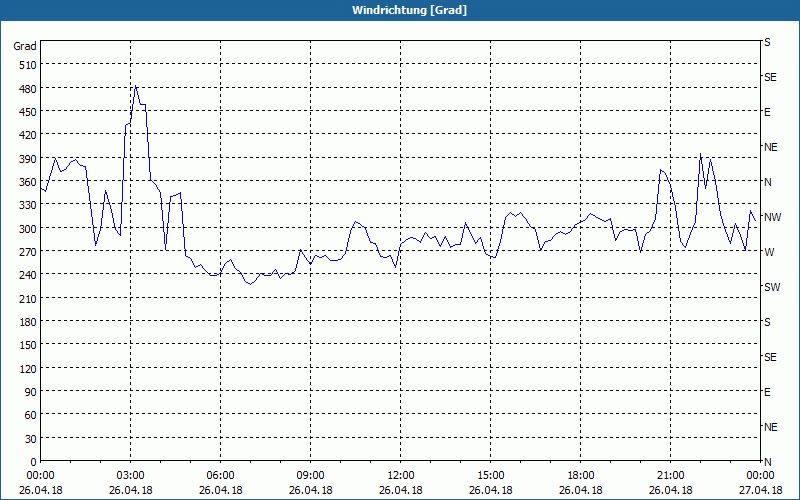Click the y-axis value 180
The height and width of the screenshot is (500, 800).
(28, 322)
